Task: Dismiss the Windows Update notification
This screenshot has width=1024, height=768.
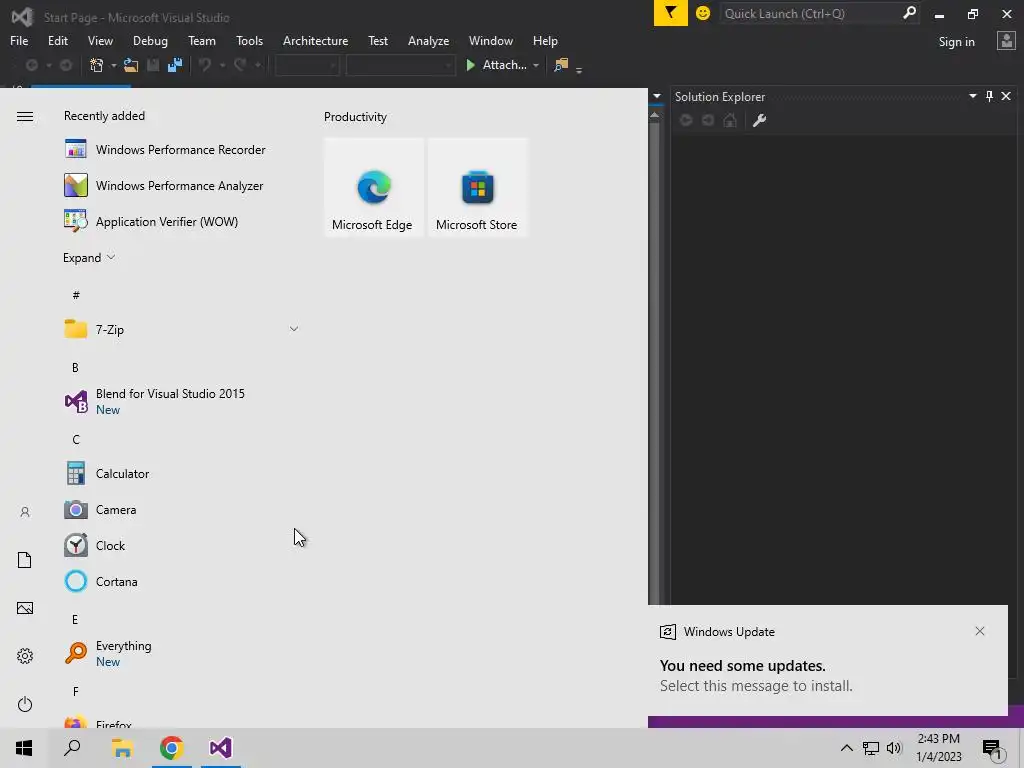Action: pos(980,631)
